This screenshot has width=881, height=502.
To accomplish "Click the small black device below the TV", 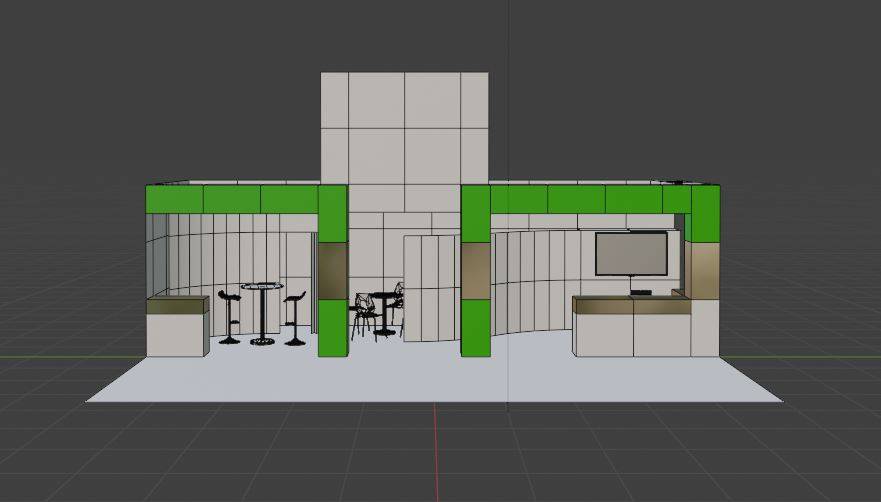I will (641, 292).
